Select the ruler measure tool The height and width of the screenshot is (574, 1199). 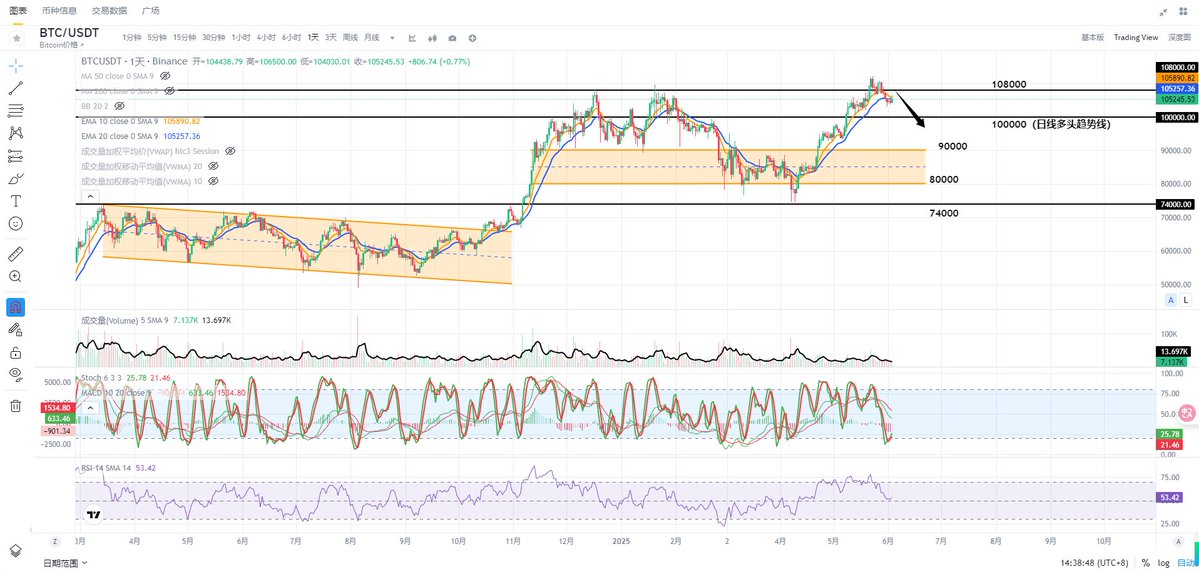[15, 254]
